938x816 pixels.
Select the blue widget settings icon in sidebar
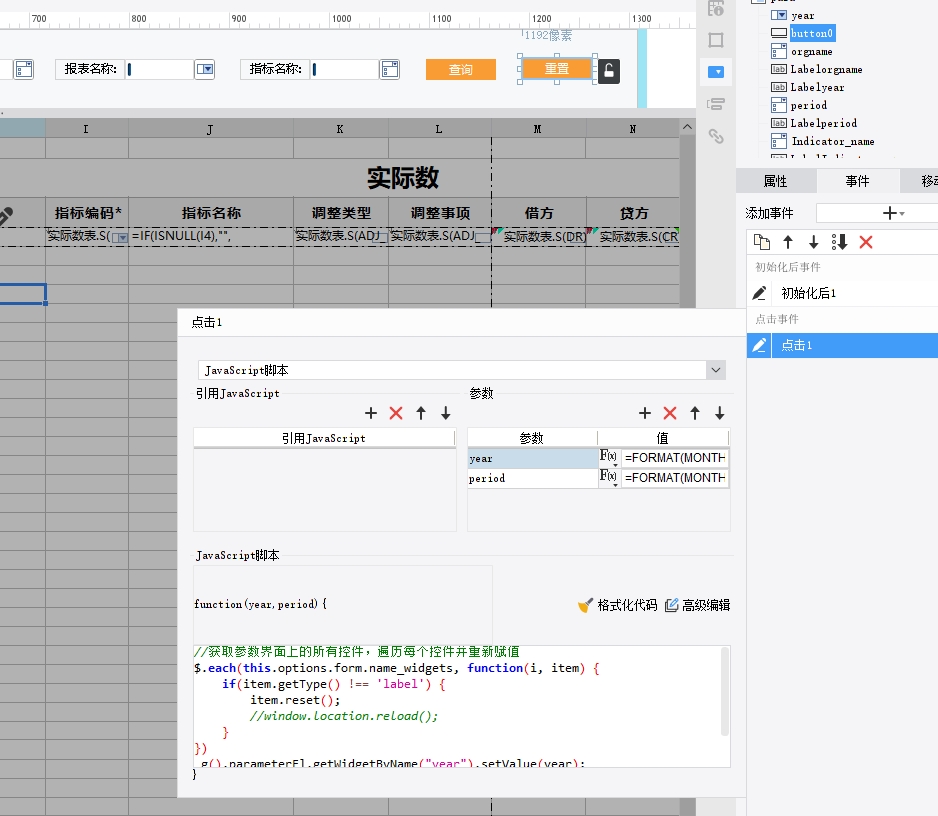716,72
